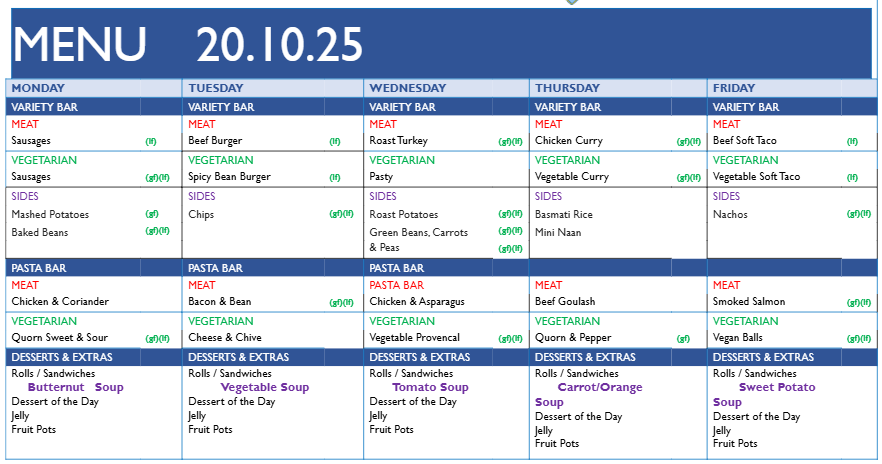
Task: Select the MONDAY column header
Action: [38, 88]
